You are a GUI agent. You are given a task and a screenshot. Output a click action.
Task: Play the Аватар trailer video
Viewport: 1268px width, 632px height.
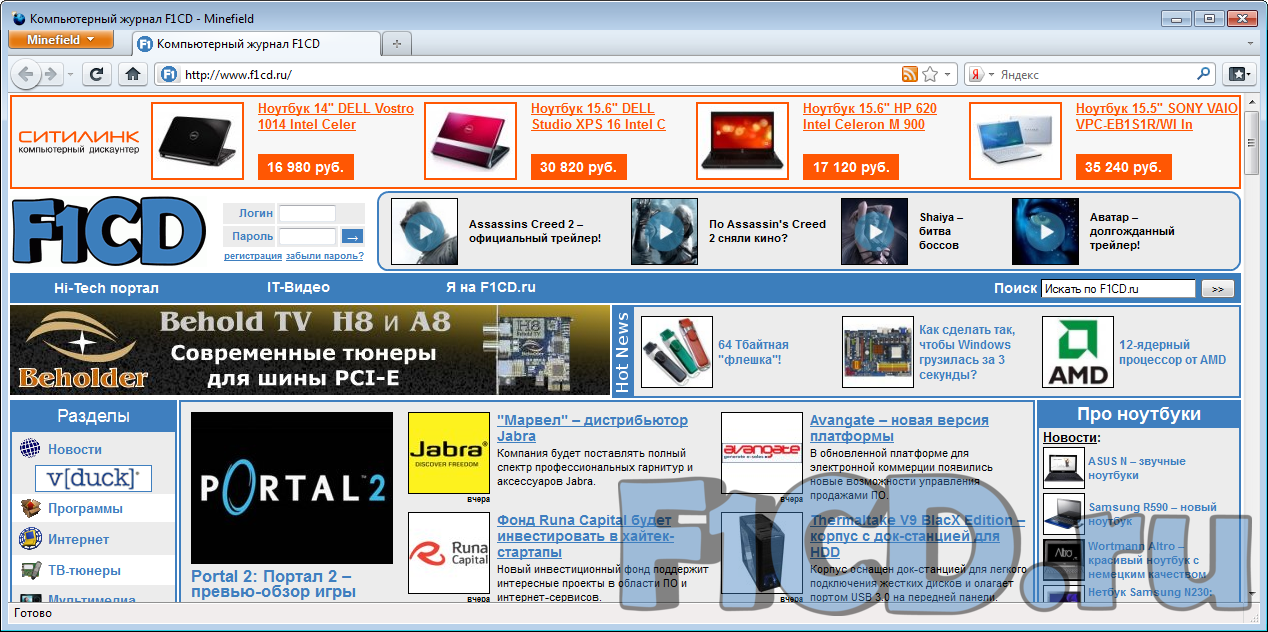click(1045, 231)
